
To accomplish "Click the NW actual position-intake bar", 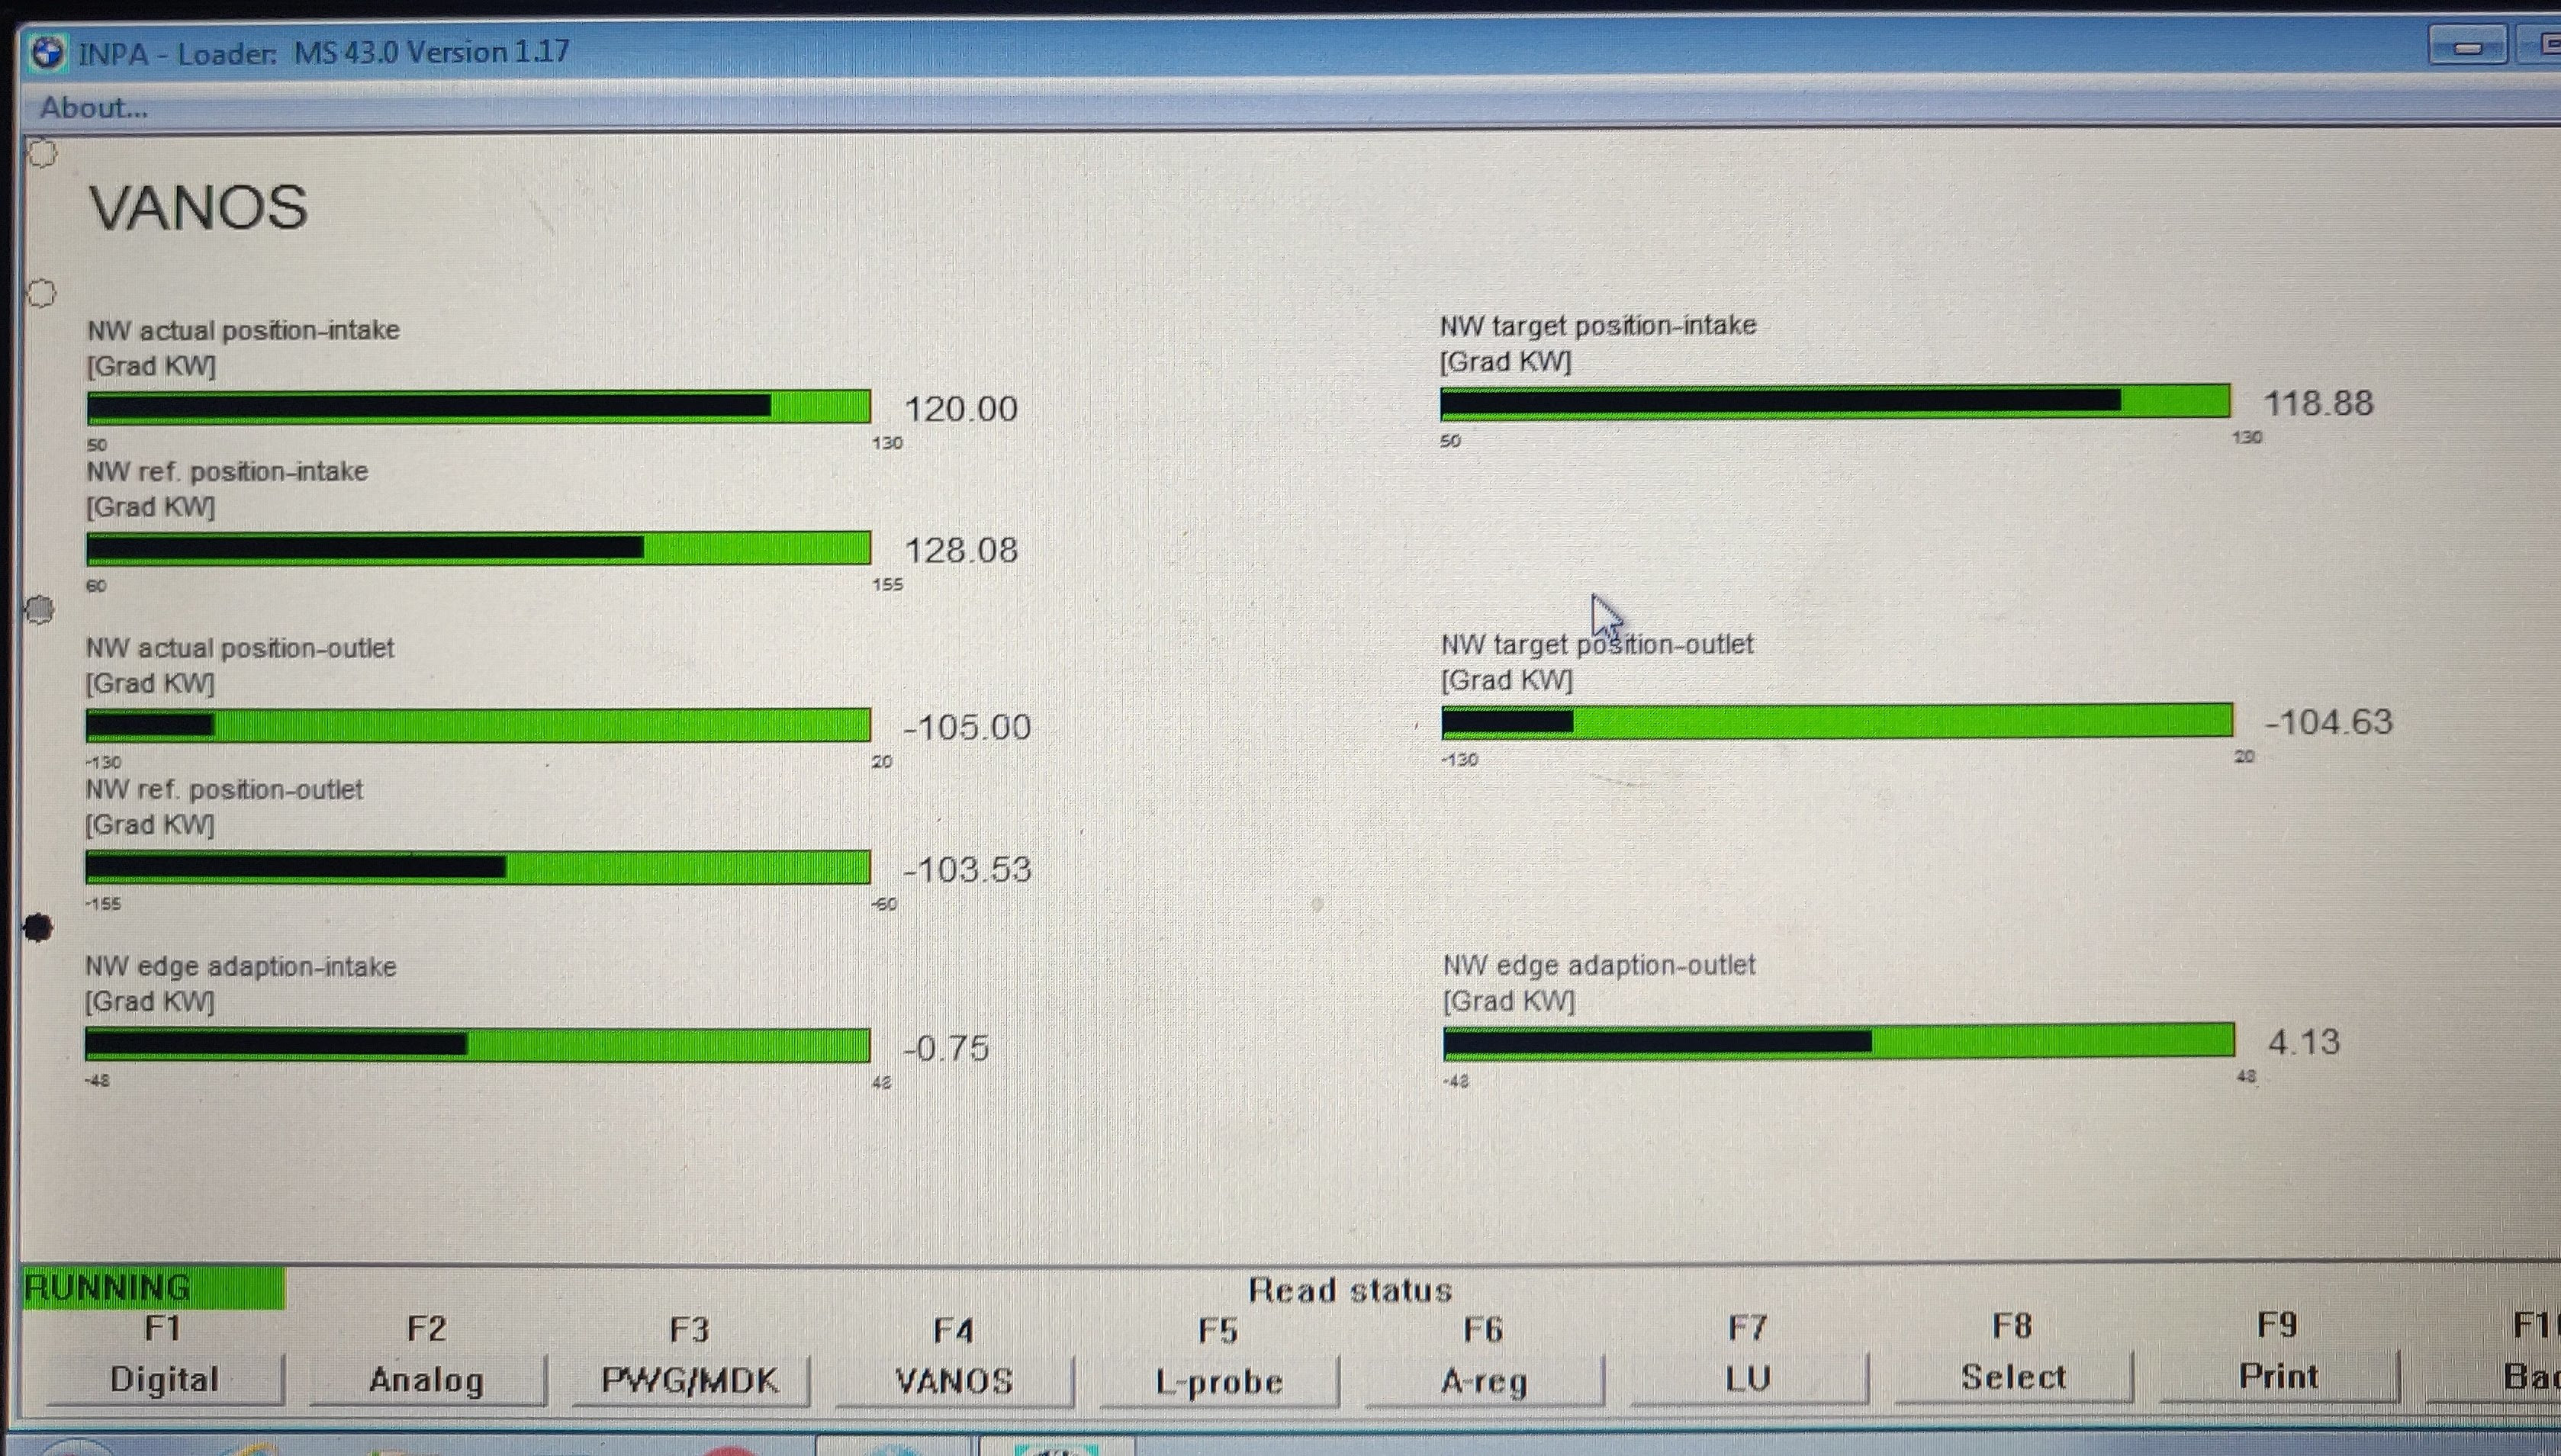I will 478,407.
